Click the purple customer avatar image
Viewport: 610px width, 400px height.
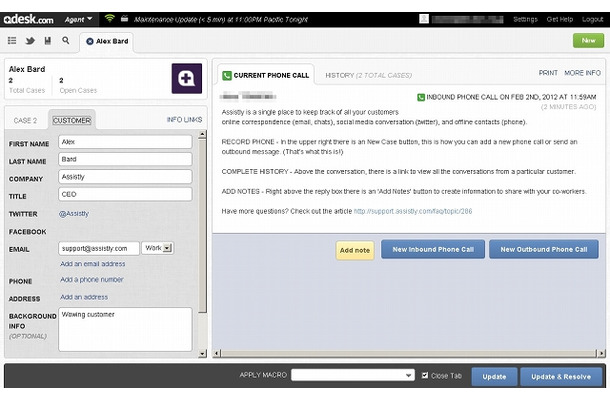click(x=187, y=78)
